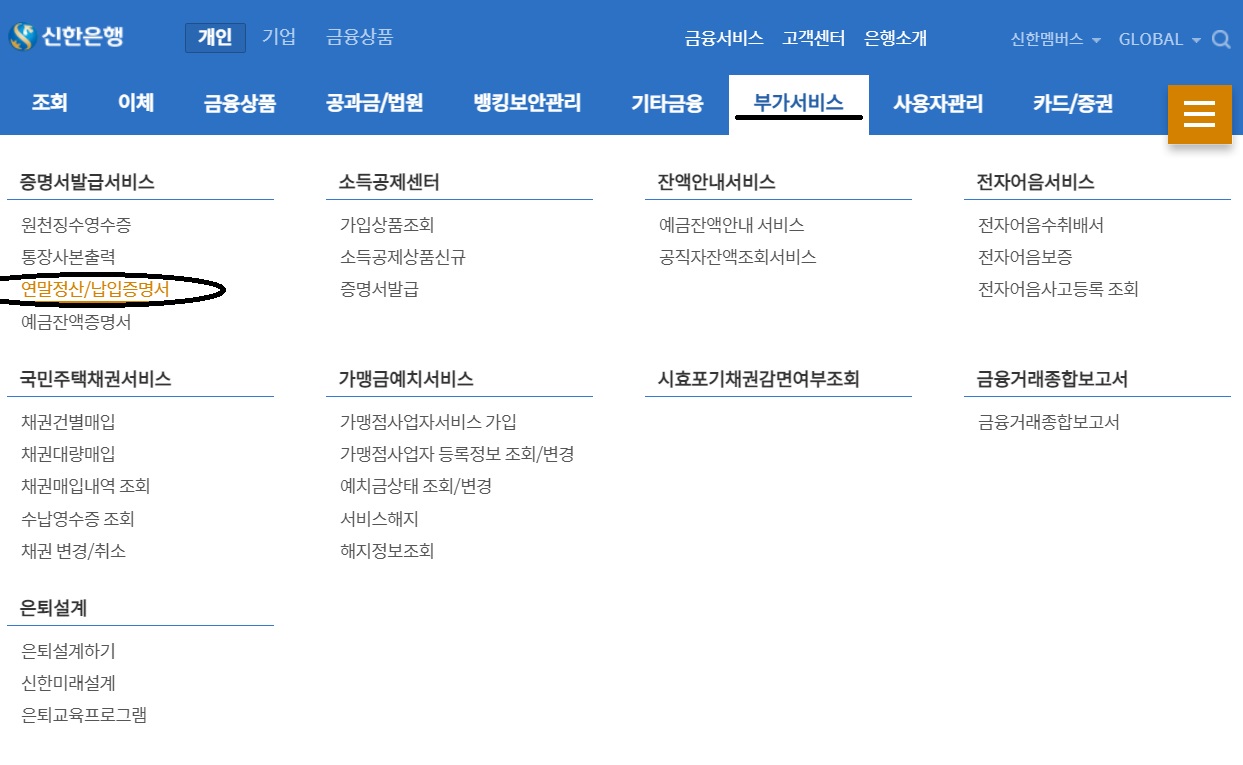Open the search magnifier icon
The width and height of the screenshot is (1243, 765).
click(x=1221, y=40)
